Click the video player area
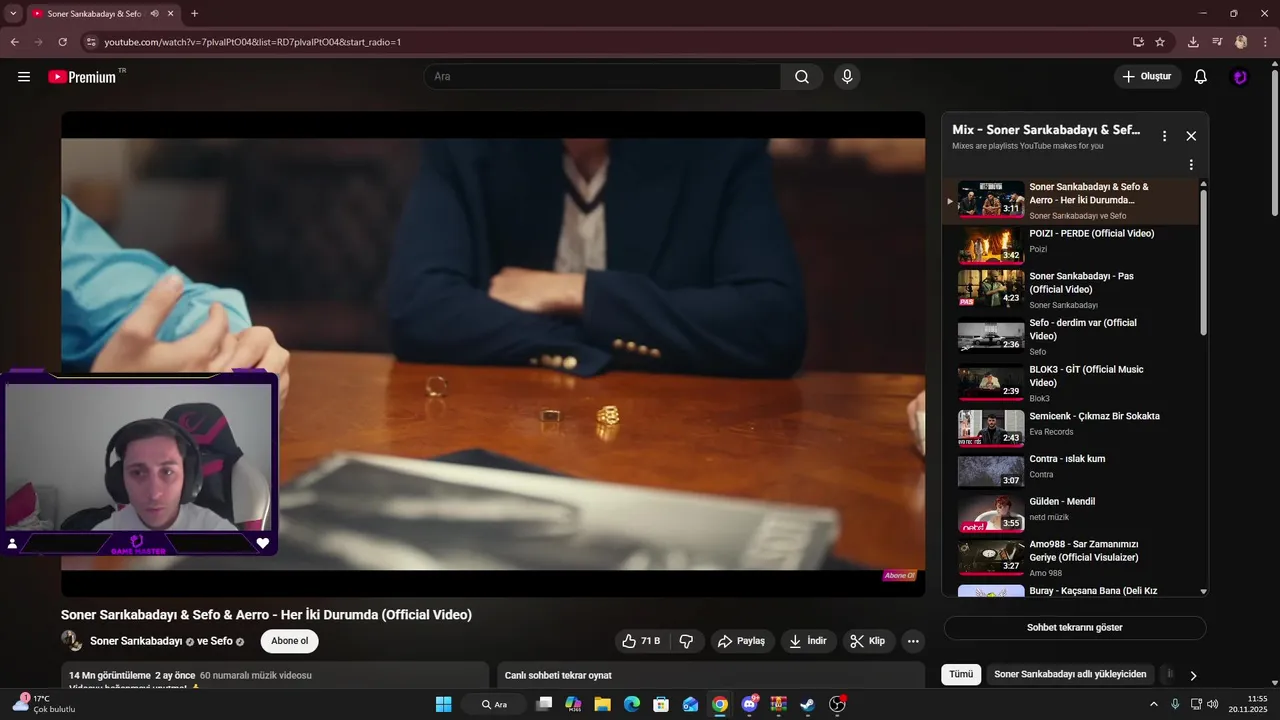Viewport: 1280px width, 720px height. coord(493,354)
